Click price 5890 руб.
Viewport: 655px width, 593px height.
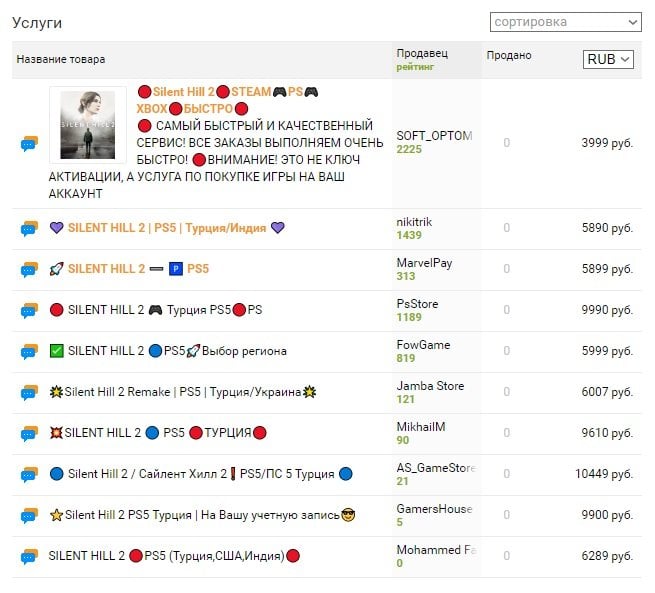(607, 228)
